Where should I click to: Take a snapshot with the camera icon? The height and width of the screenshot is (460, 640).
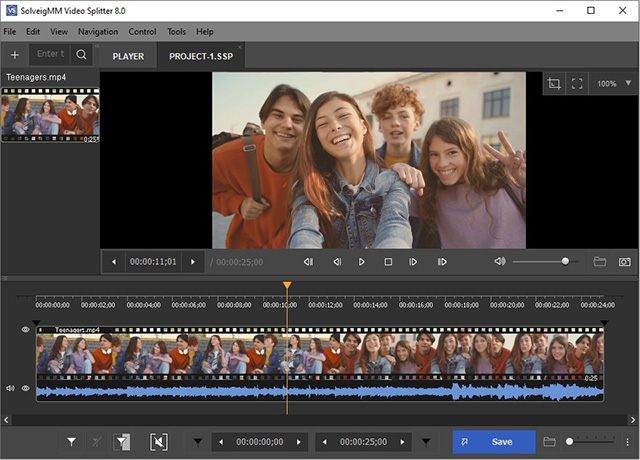(x=625, y=262)
